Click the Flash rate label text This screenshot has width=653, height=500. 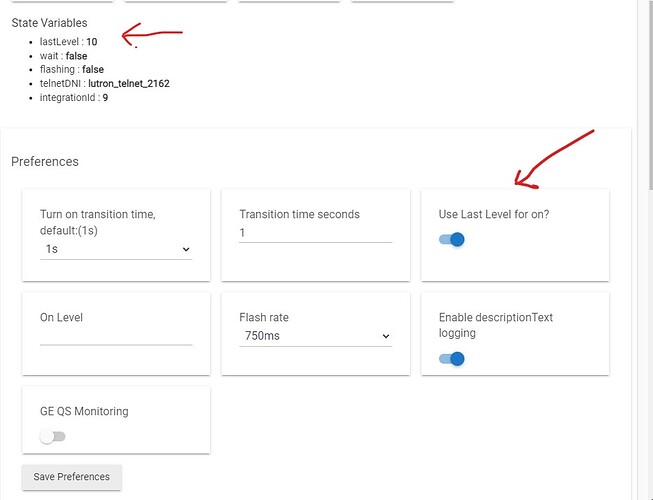click(264, 318)
